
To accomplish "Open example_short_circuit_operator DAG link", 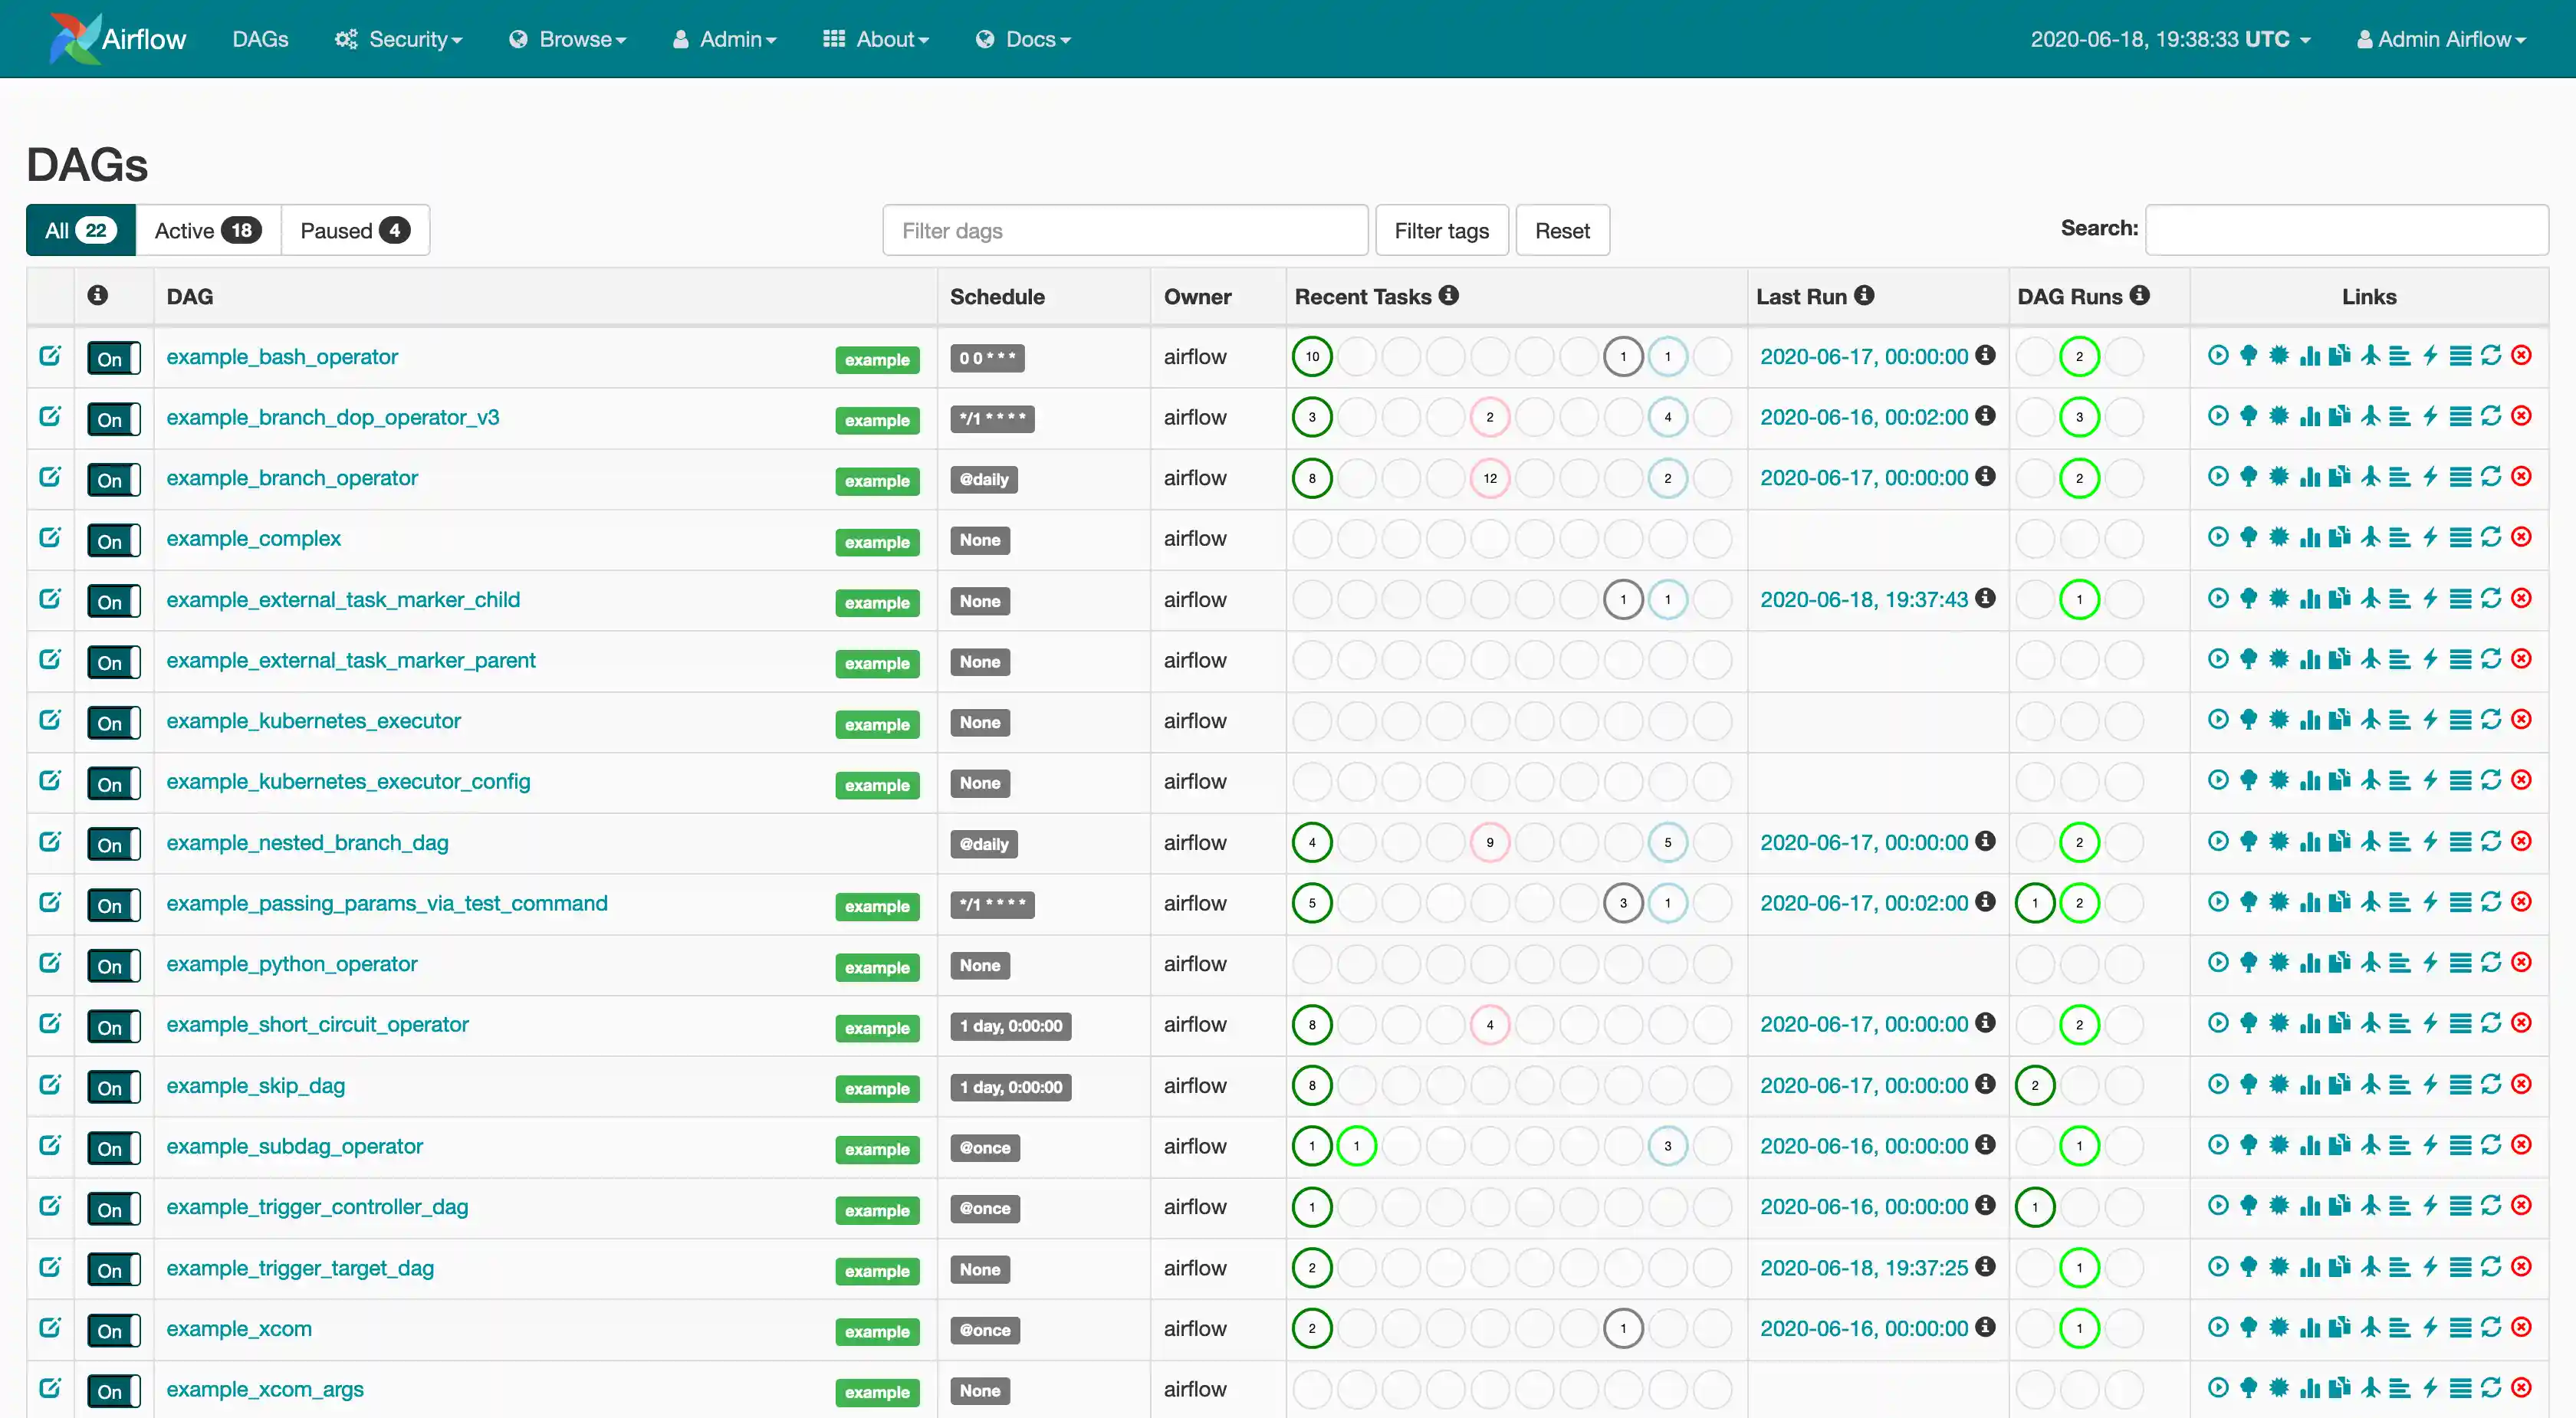I will [317, 1024].
